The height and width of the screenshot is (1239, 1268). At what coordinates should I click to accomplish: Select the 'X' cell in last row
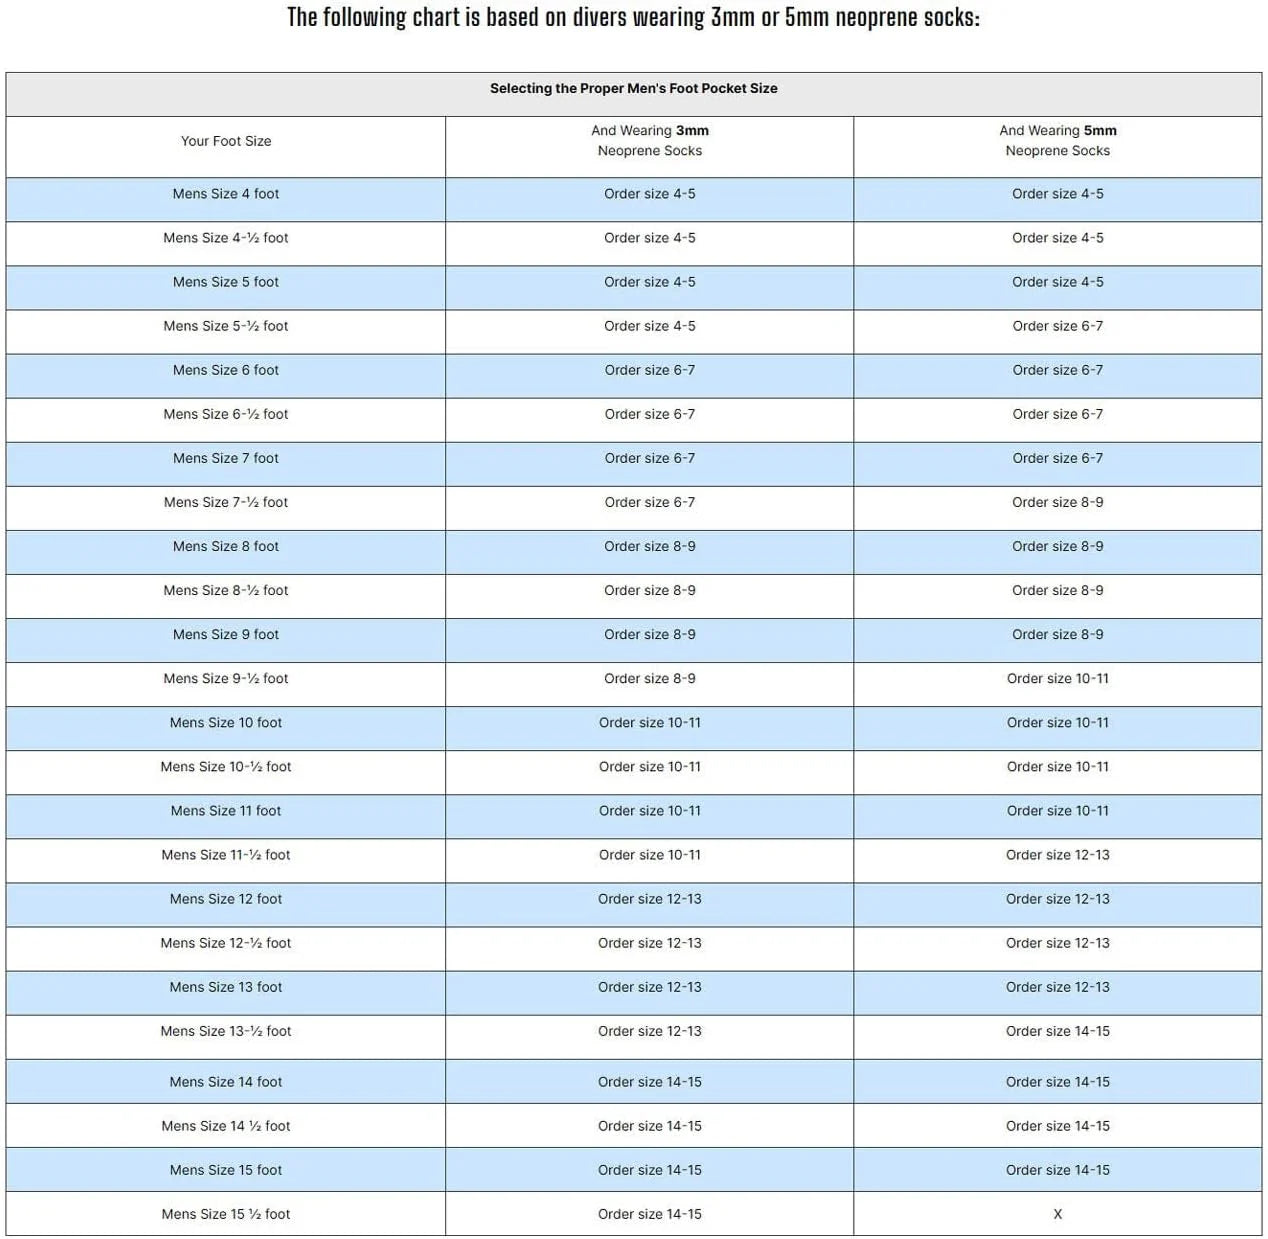click(x=1058, y=1214)
